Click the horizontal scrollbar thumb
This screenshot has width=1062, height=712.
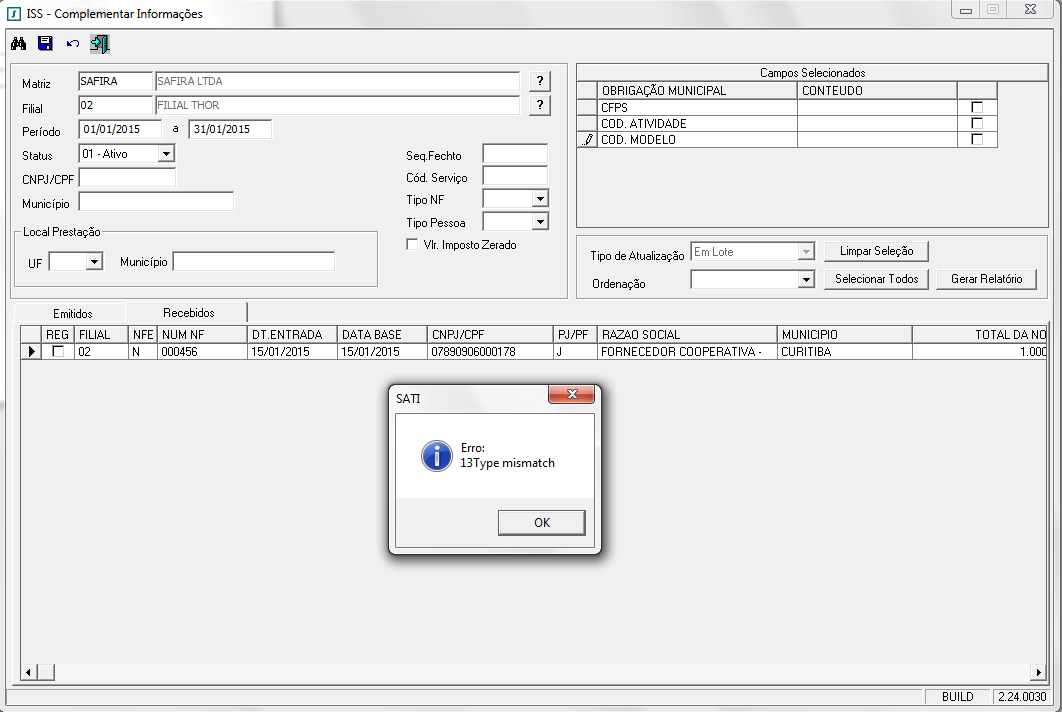point(45,673)
